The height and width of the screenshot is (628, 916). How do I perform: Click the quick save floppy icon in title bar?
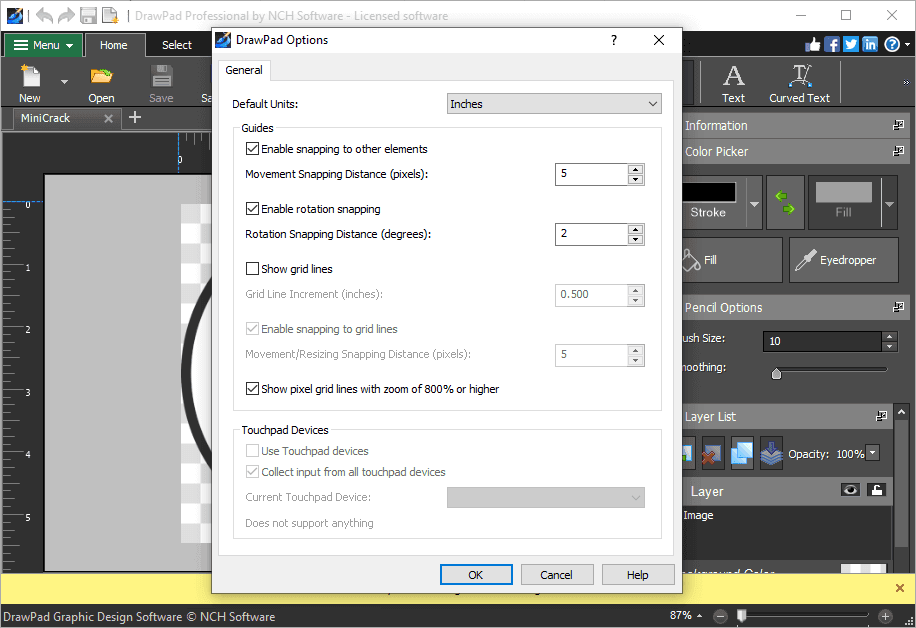click(x=88, y=15)
